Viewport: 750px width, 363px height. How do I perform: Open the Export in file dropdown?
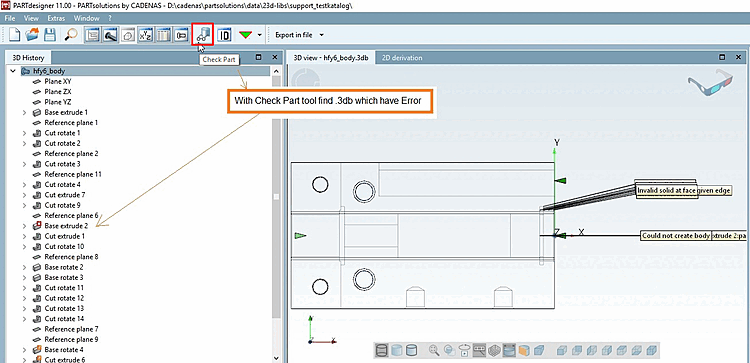coord(299,35)
